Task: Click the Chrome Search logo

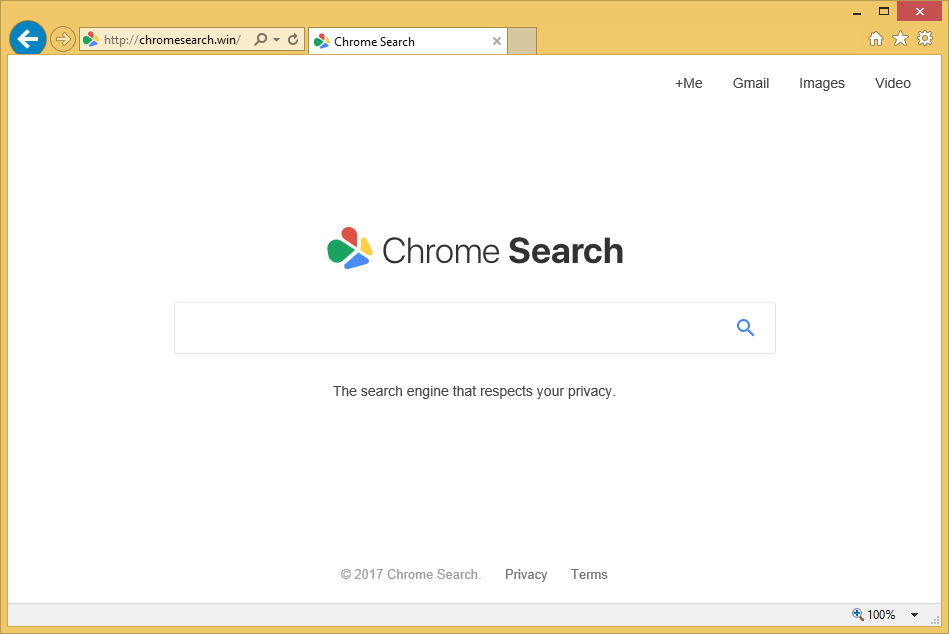Action: 475,250
